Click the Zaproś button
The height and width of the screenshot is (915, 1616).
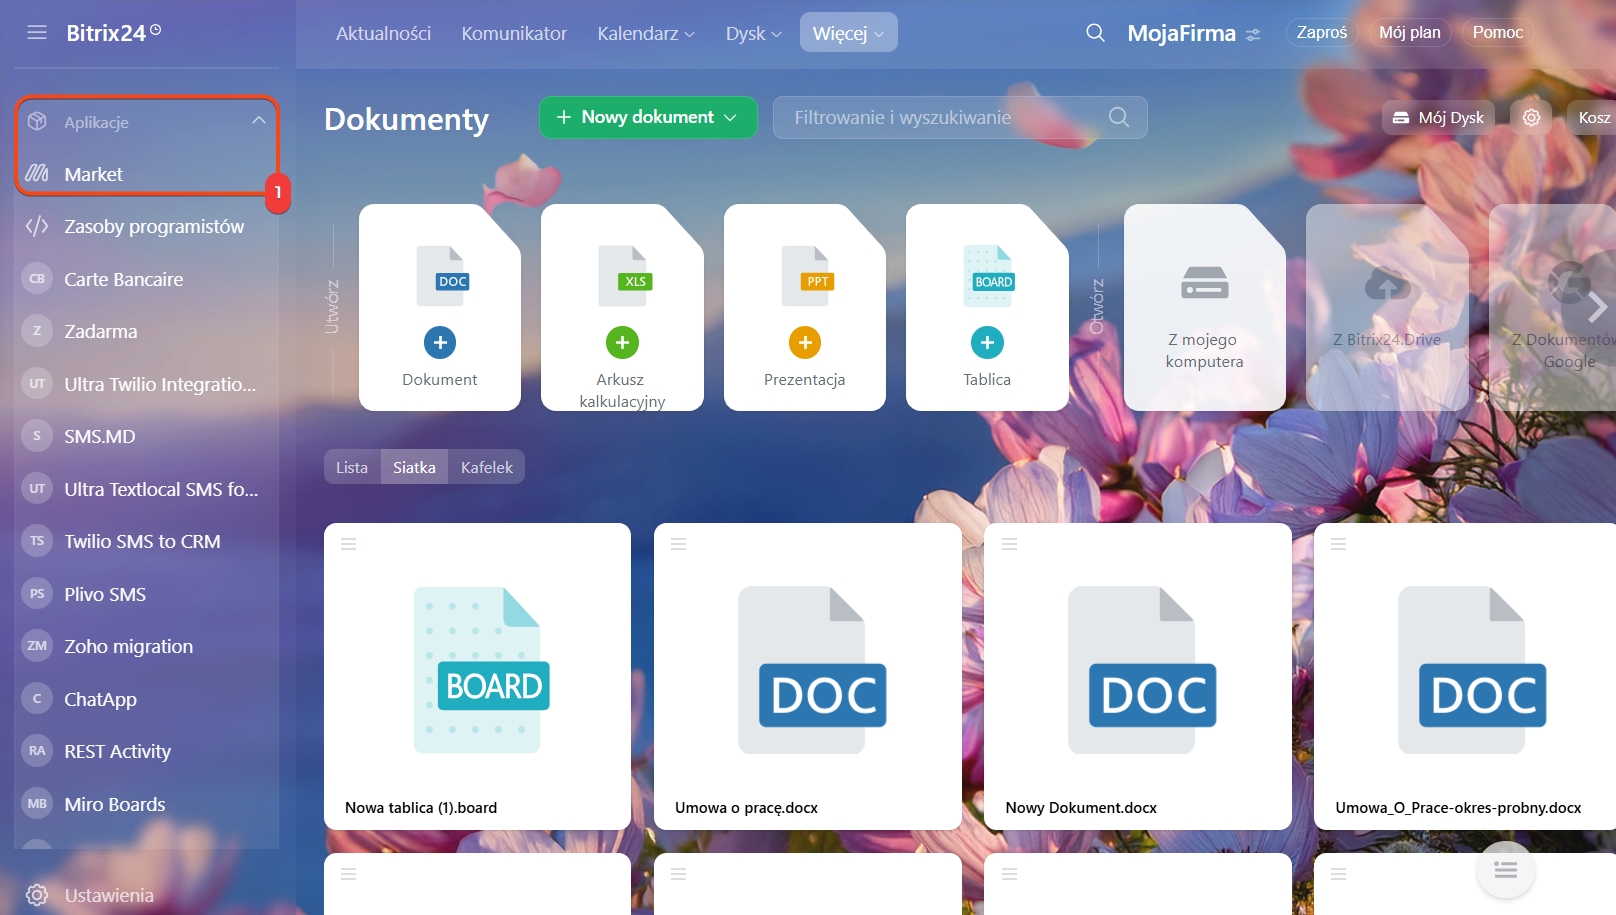[1322, 32]
